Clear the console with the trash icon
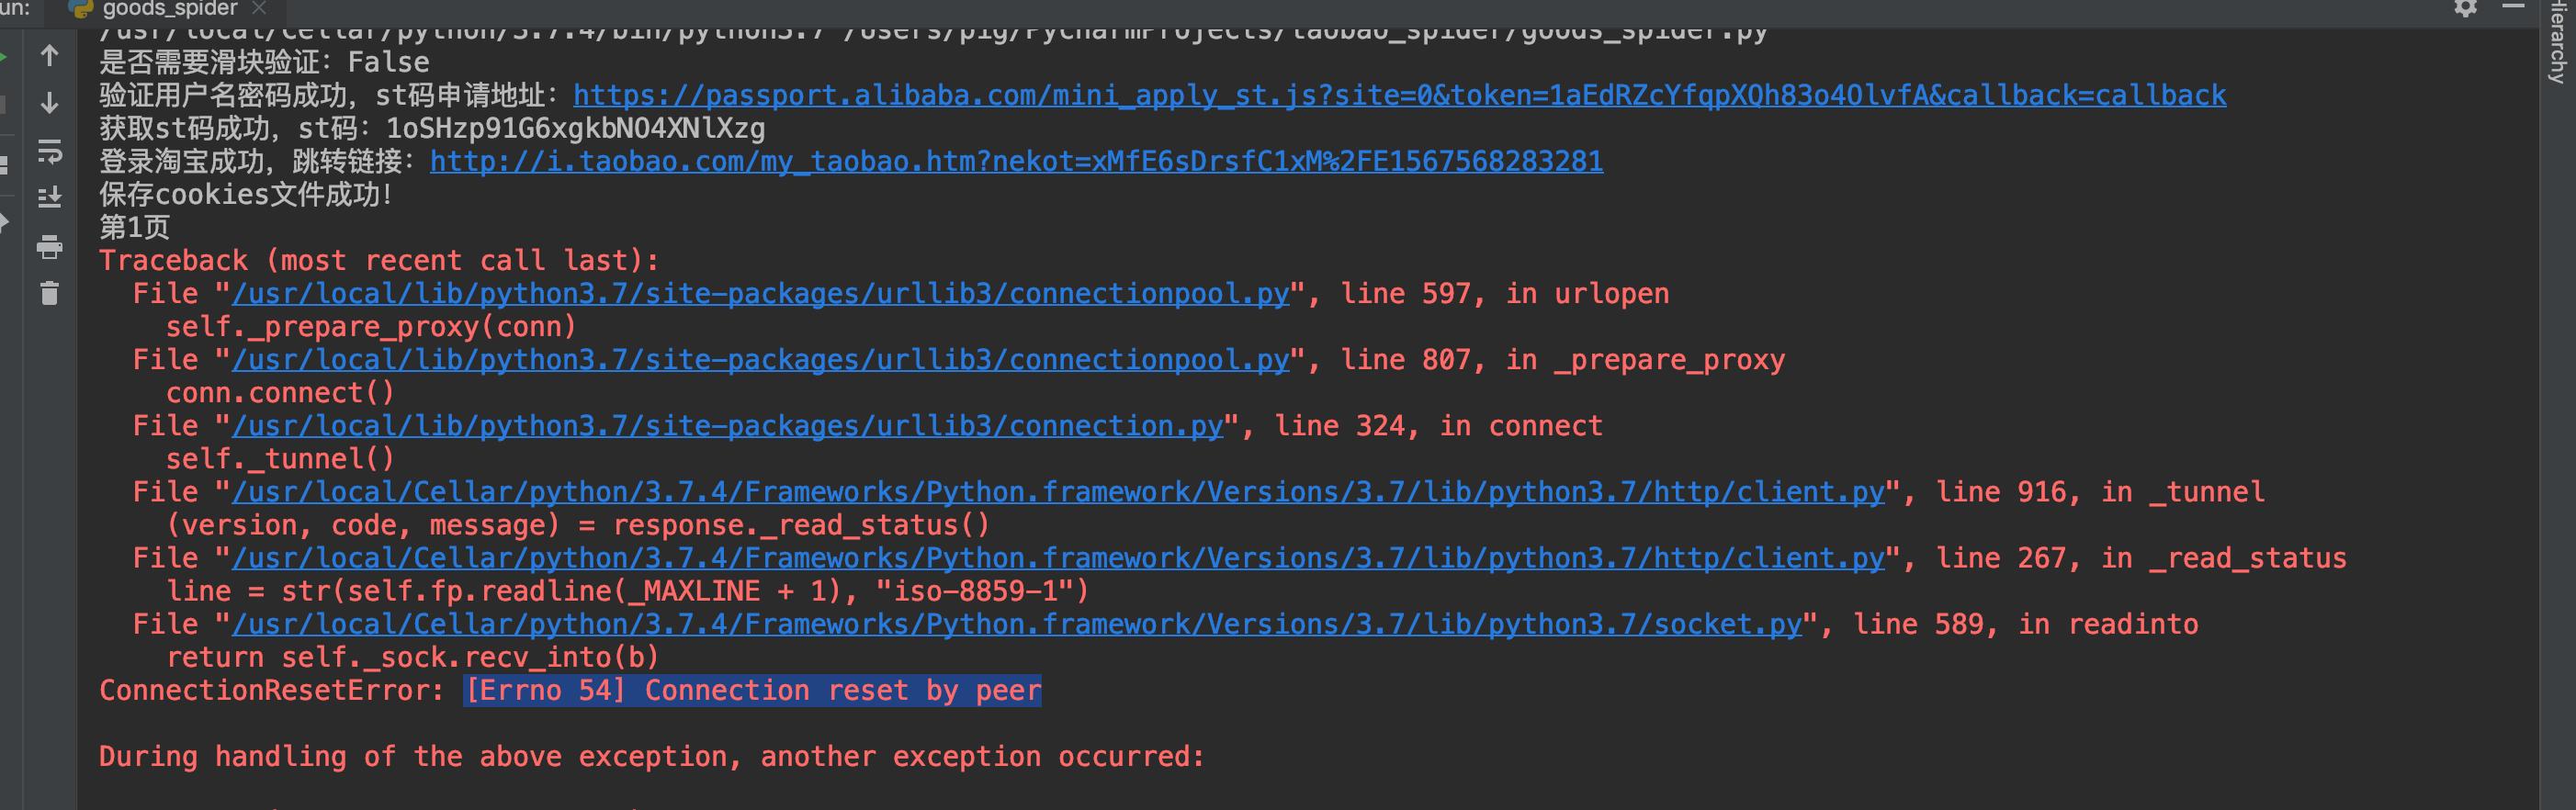The width and height of the screenshot is (2576, 810). tap(49, 294)
